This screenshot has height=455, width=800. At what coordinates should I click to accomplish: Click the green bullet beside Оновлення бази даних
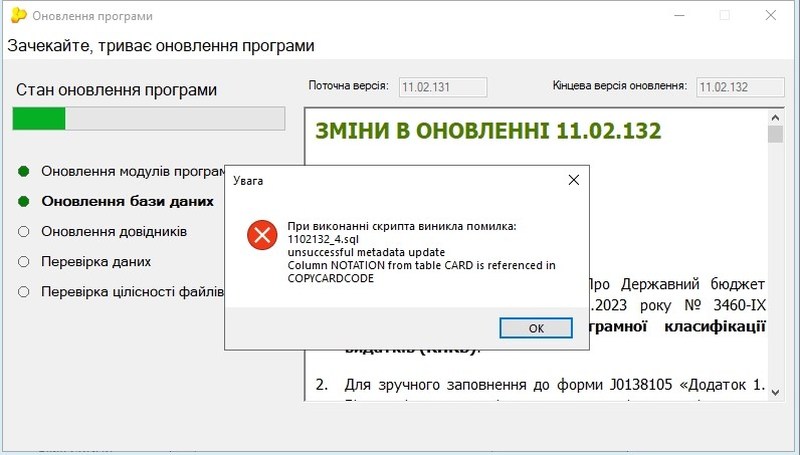pos(24,201)
